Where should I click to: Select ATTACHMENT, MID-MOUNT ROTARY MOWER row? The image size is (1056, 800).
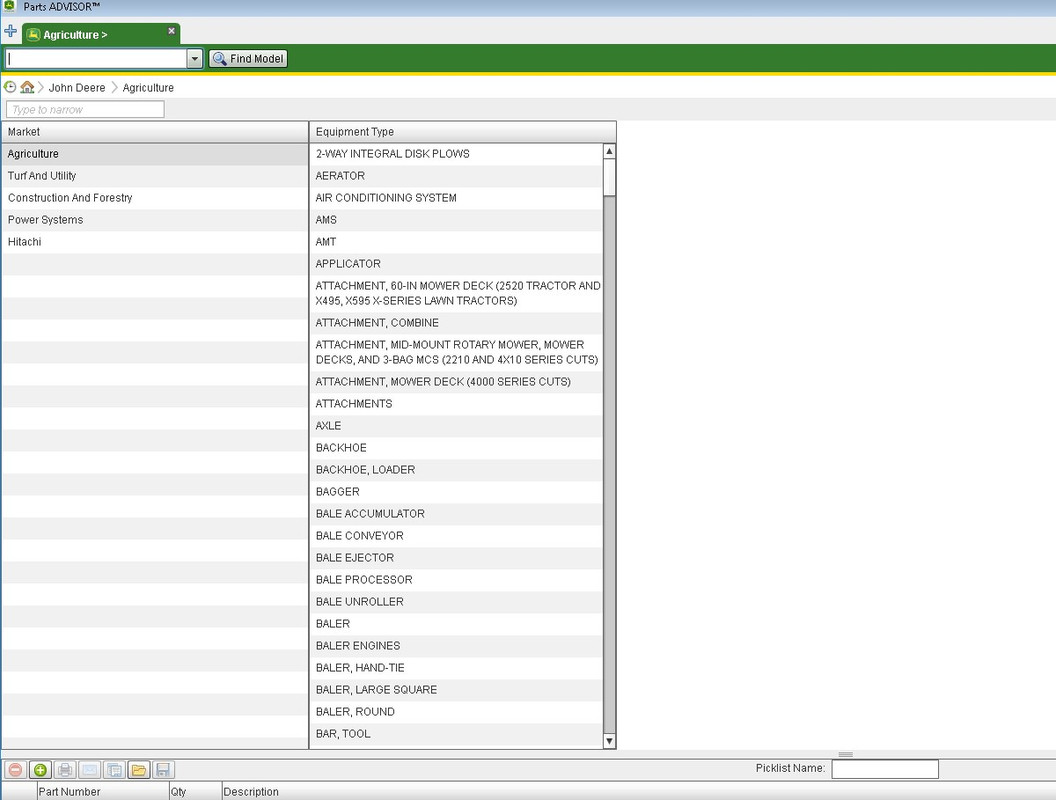[x=456, y=352]
